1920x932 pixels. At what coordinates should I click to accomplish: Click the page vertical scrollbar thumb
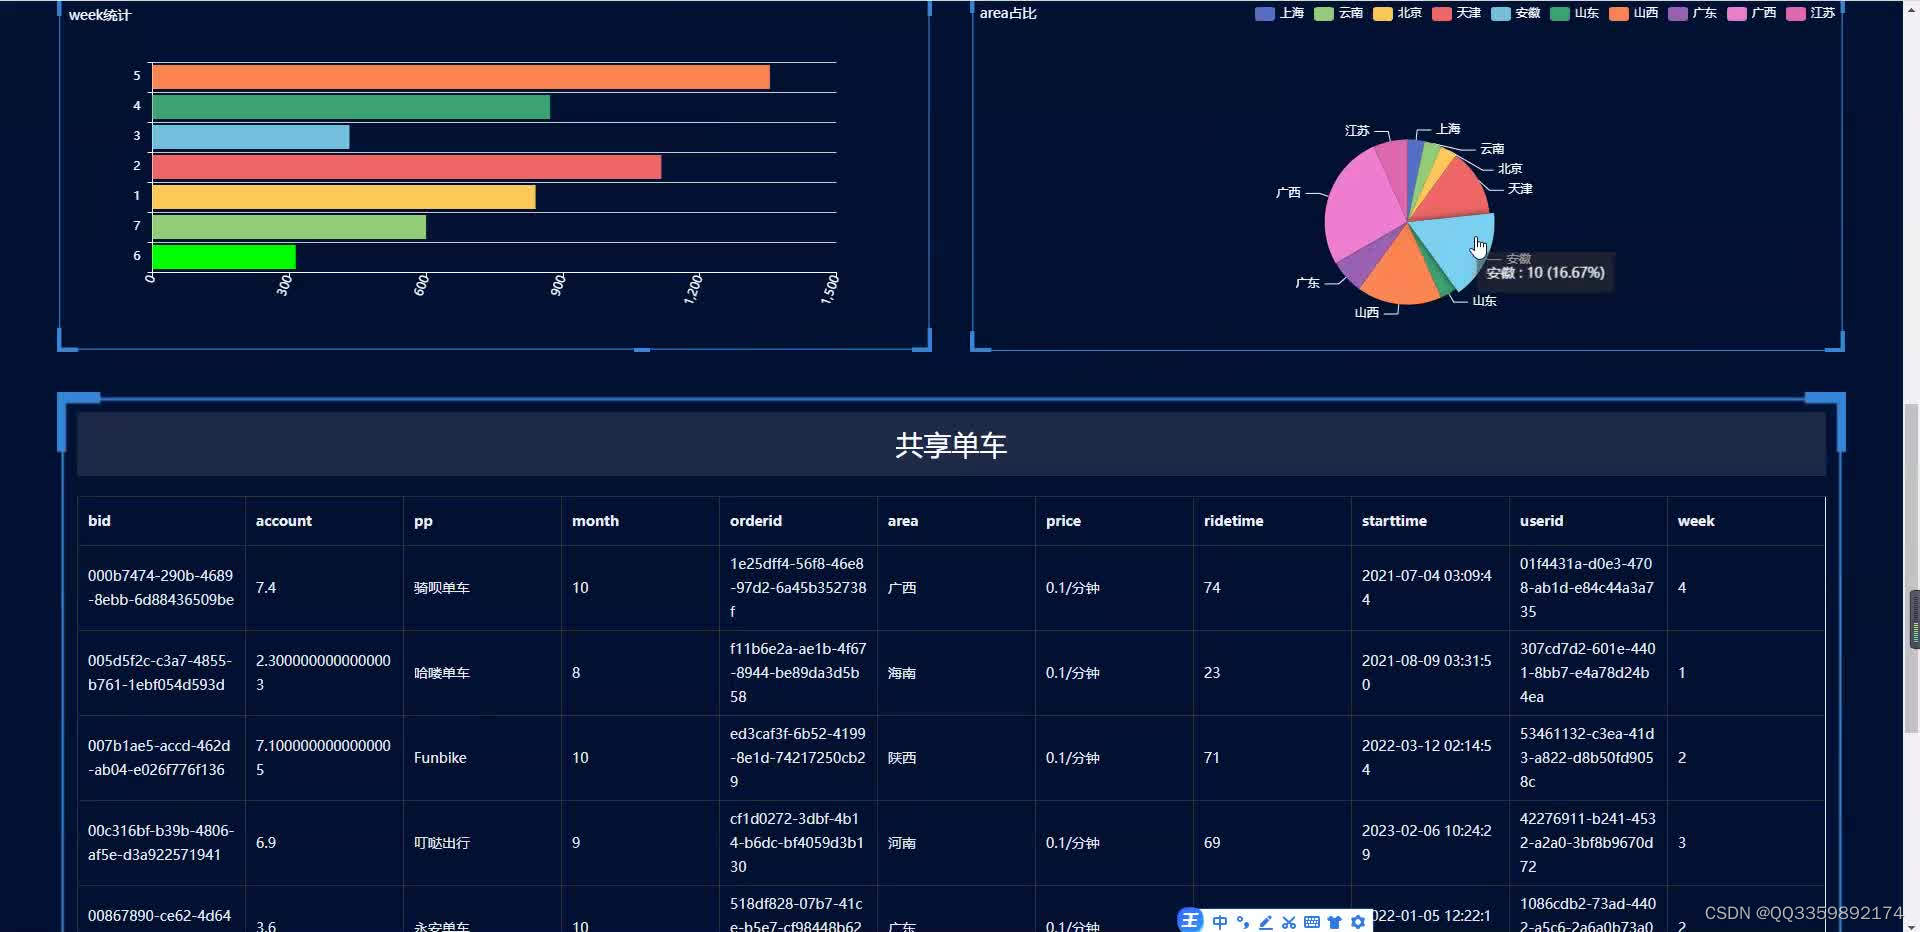[1912, 567]
